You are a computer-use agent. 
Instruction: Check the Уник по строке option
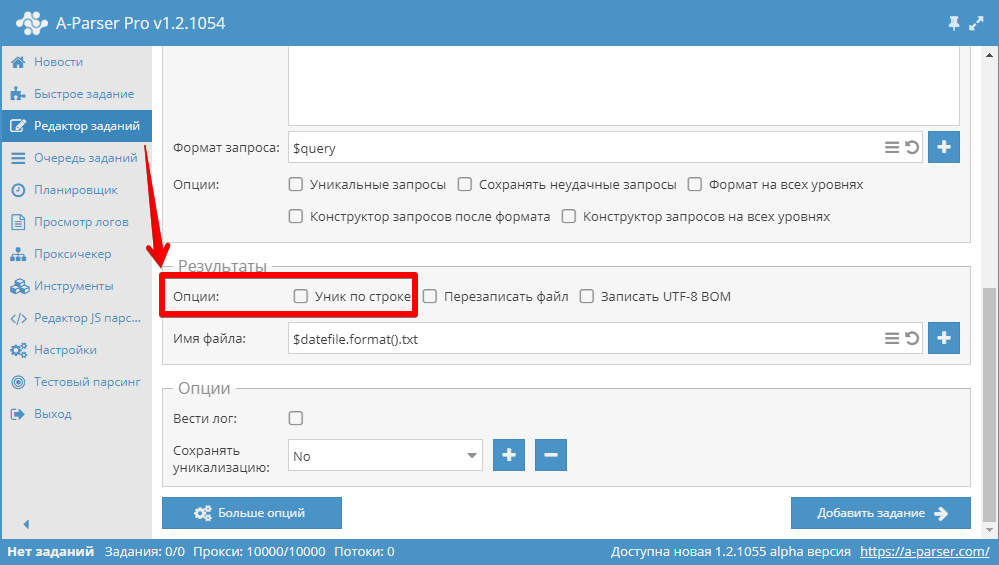point(300,296)
